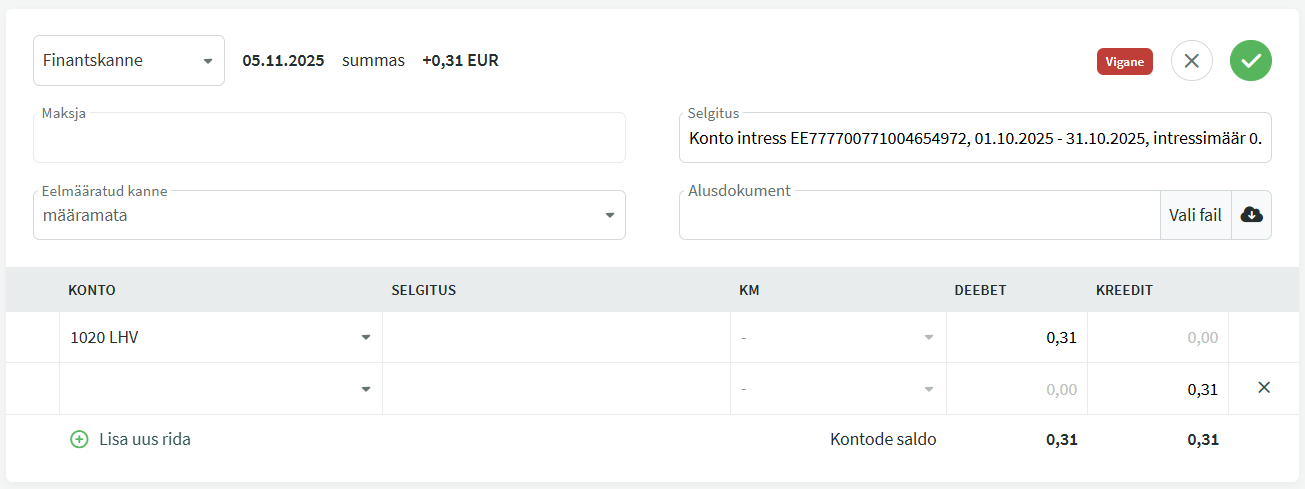
Task: Open the 1020 LHV account dropdown
Action: pos(220,337)
